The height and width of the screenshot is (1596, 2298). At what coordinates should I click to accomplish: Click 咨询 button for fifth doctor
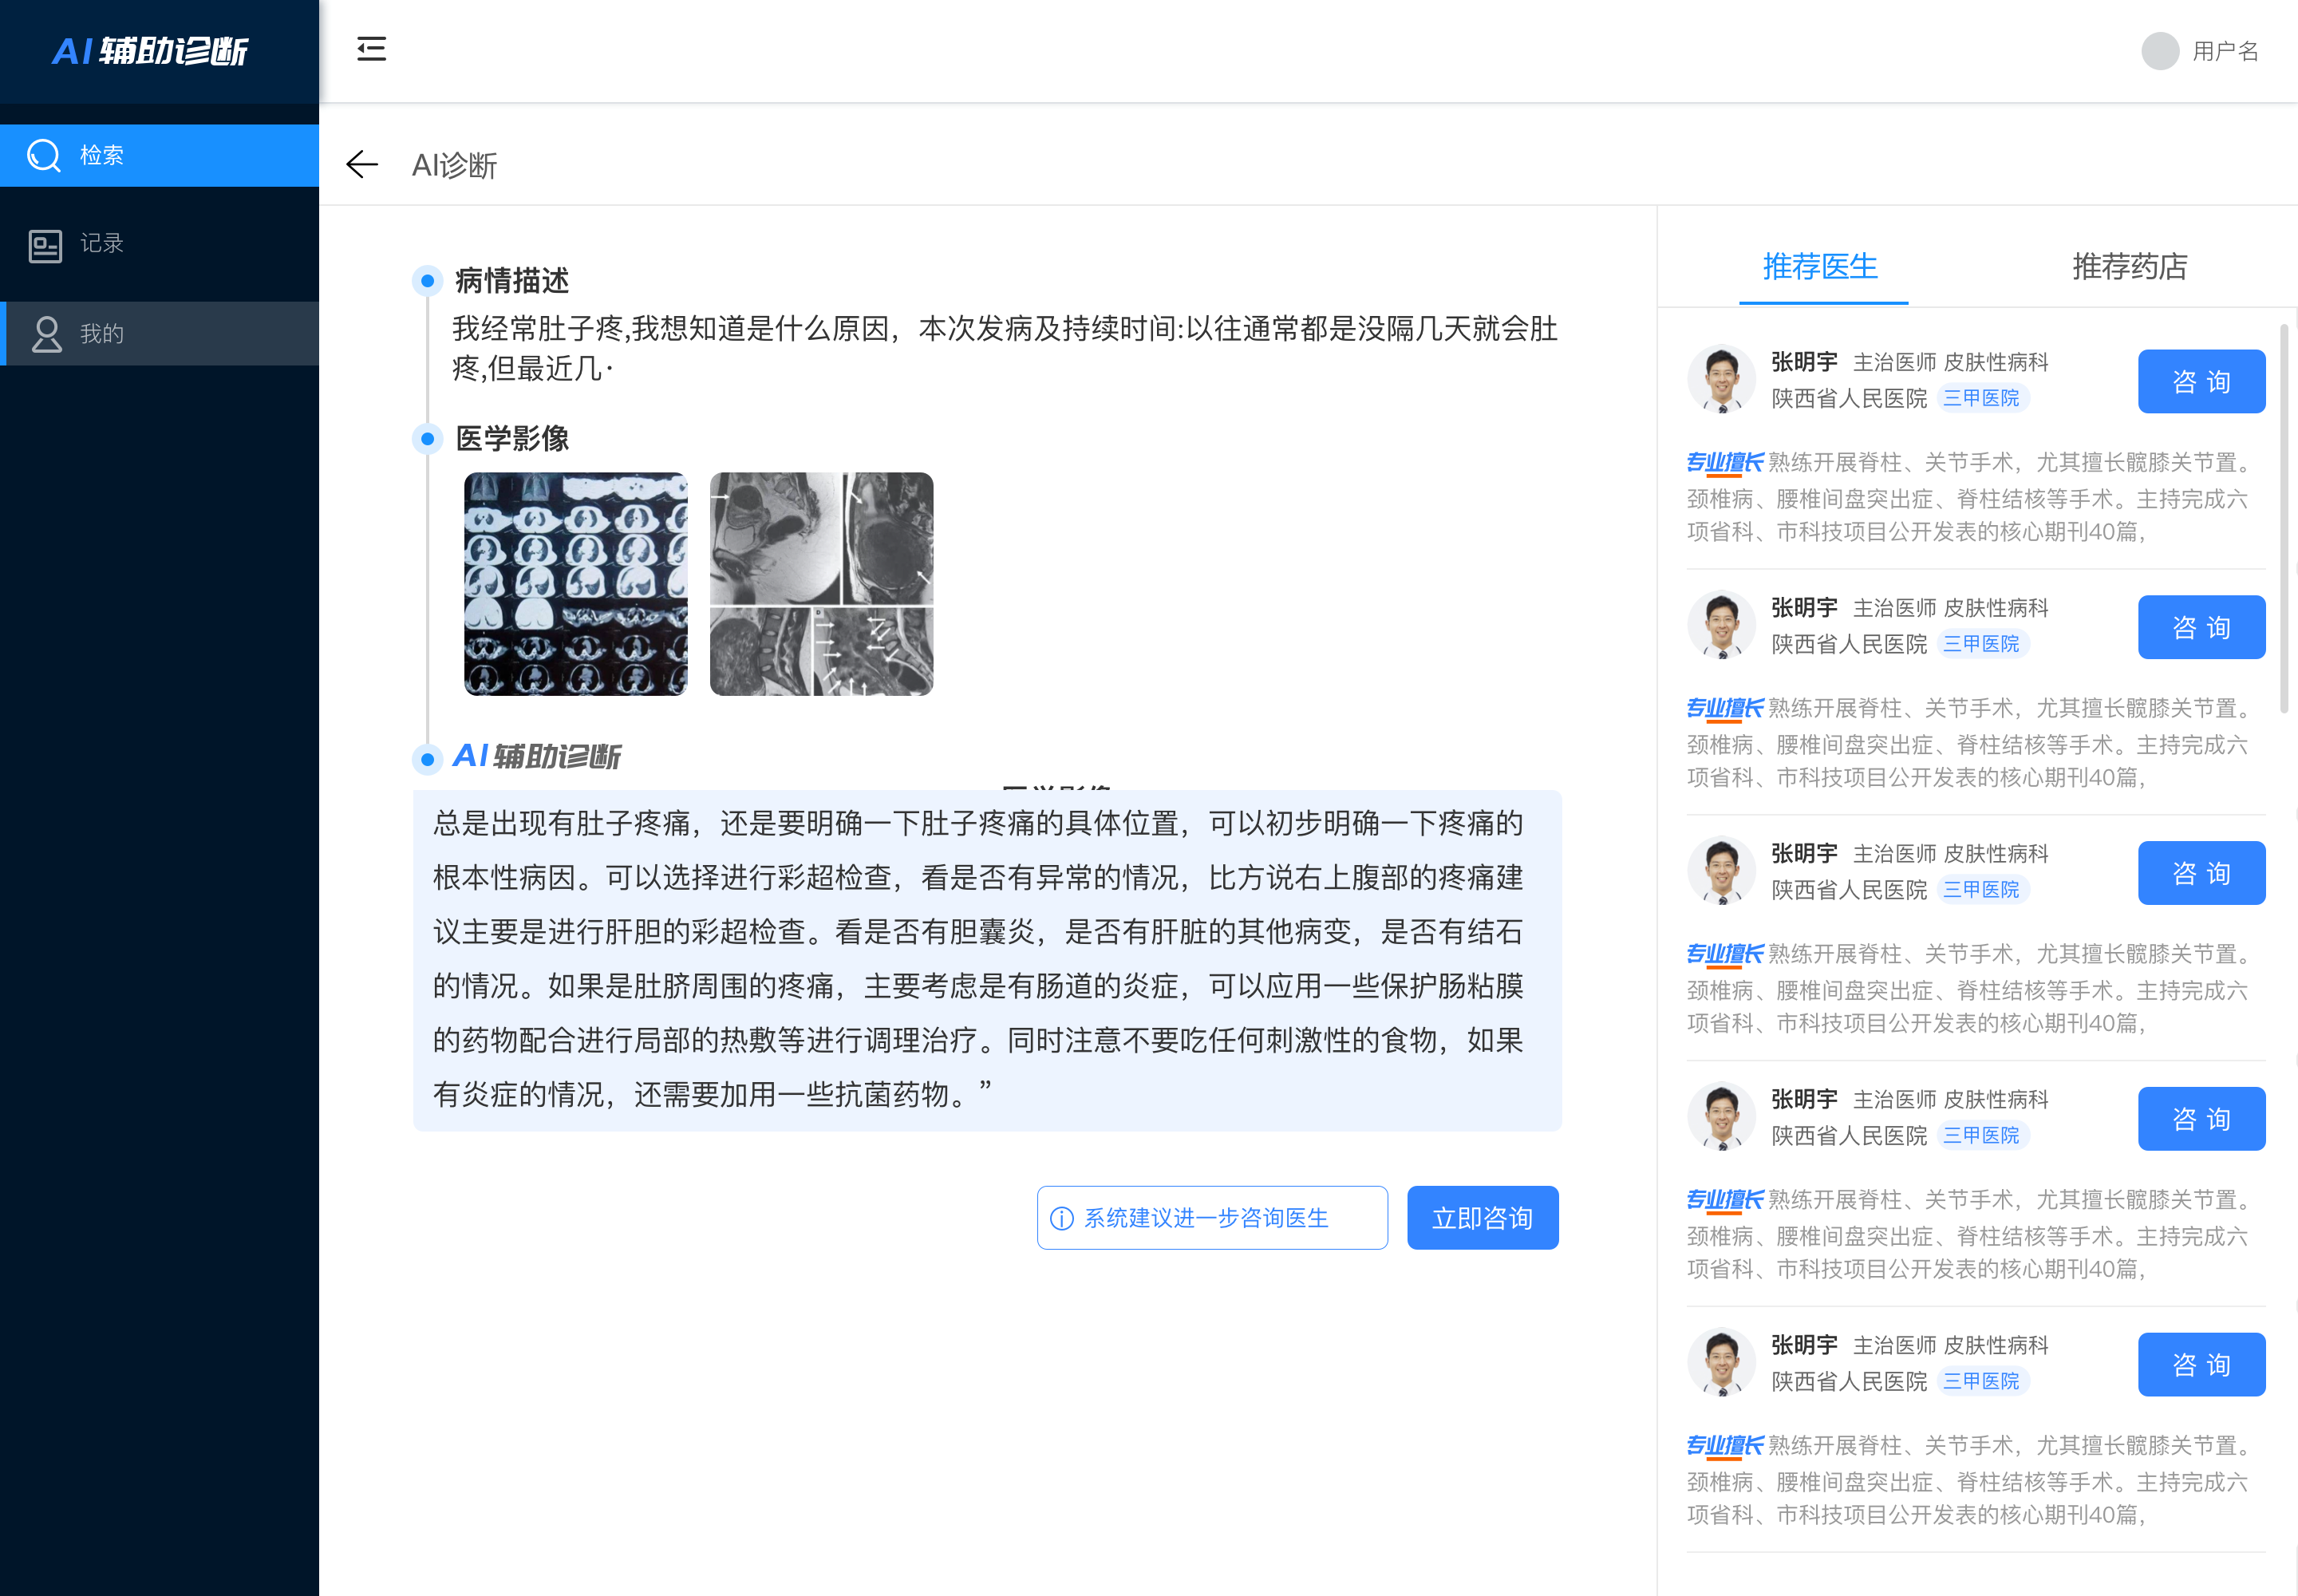coord(2202,1365)
